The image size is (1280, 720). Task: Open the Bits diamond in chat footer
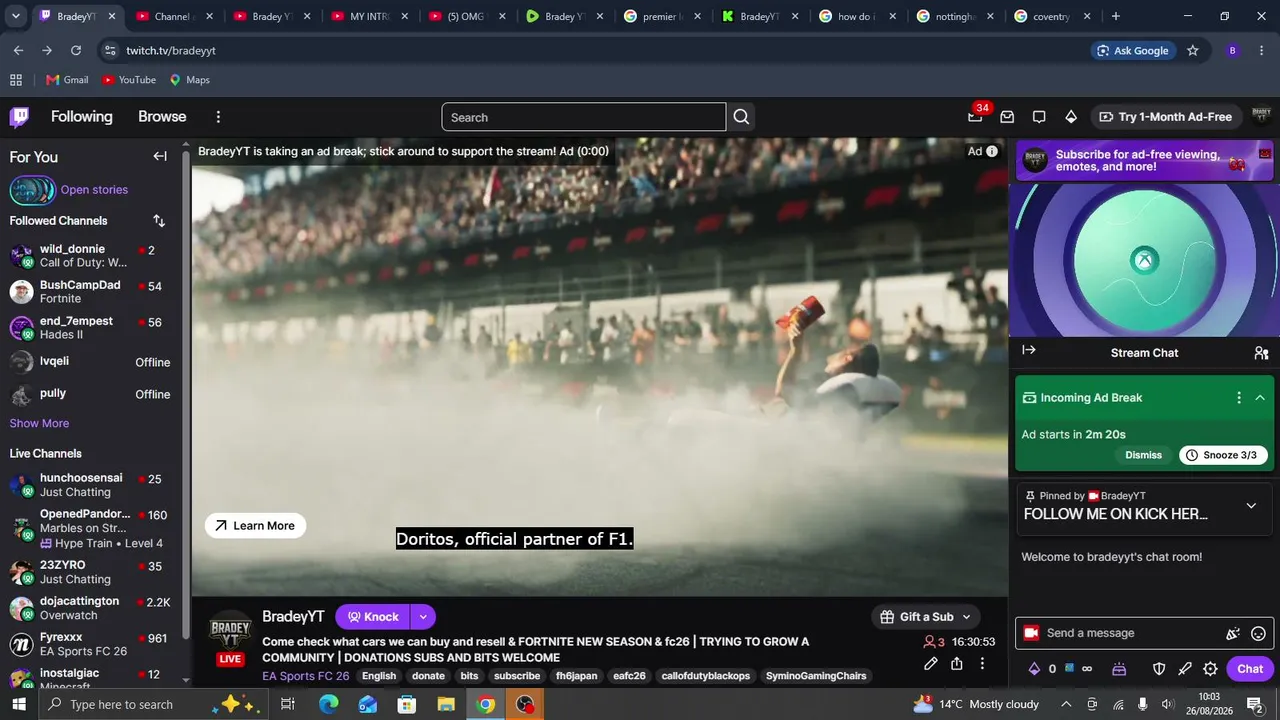[x=1034, y=669]
